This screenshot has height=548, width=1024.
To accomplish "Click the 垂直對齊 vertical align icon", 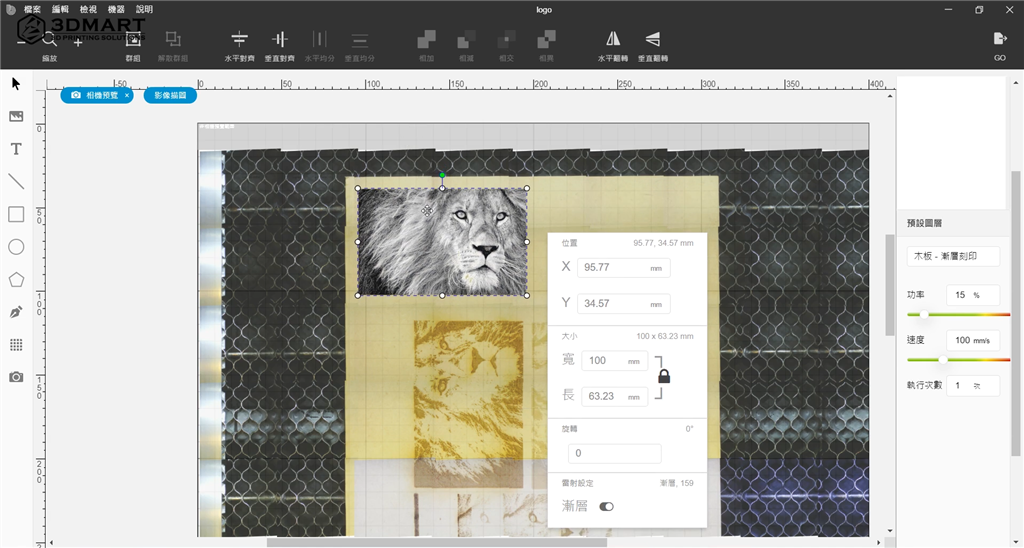I will point(279,39).
